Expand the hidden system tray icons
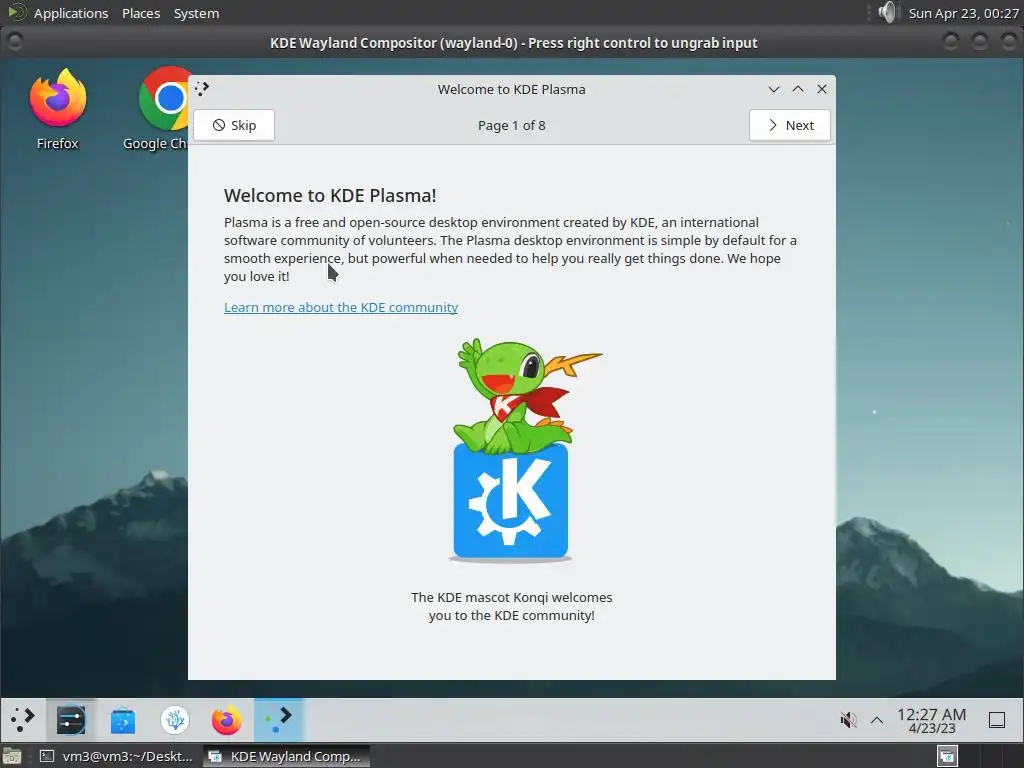Viewport: 1024px width, 768px height. tap(877, 720)
